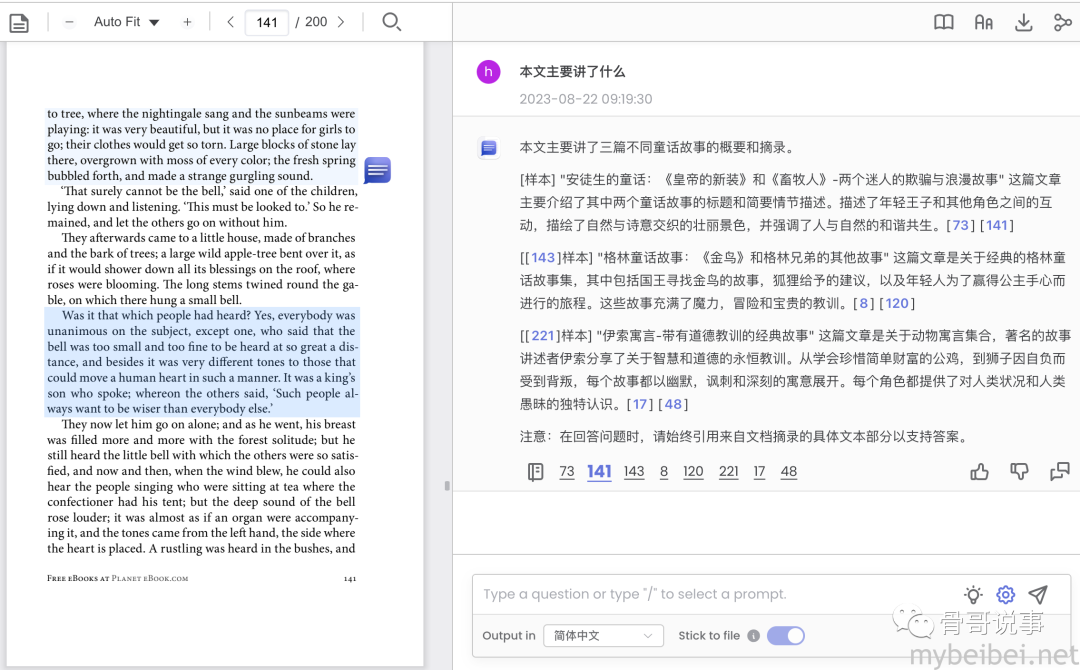Viewport: 1080px width, 670px height.
Task: Click the user avatar labeled h
Action: click(488, 72)
